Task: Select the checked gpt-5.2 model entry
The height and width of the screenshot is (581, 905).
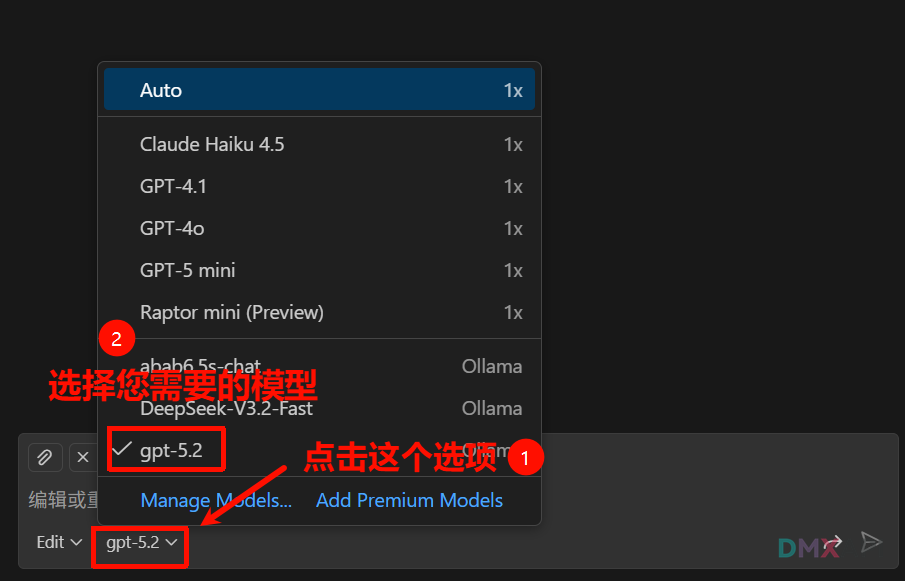Action: (x=319, y=451)
